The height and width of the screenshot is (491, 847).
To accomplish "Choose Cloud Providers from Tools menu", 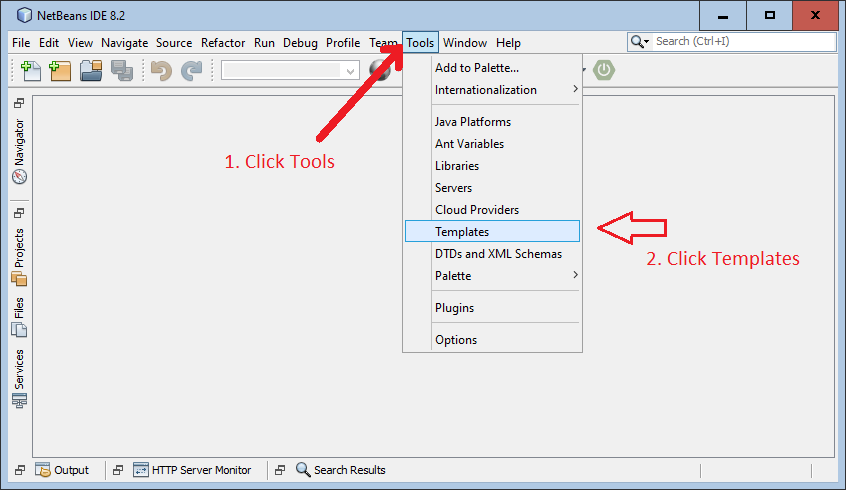I will click(x=493, y=210).
